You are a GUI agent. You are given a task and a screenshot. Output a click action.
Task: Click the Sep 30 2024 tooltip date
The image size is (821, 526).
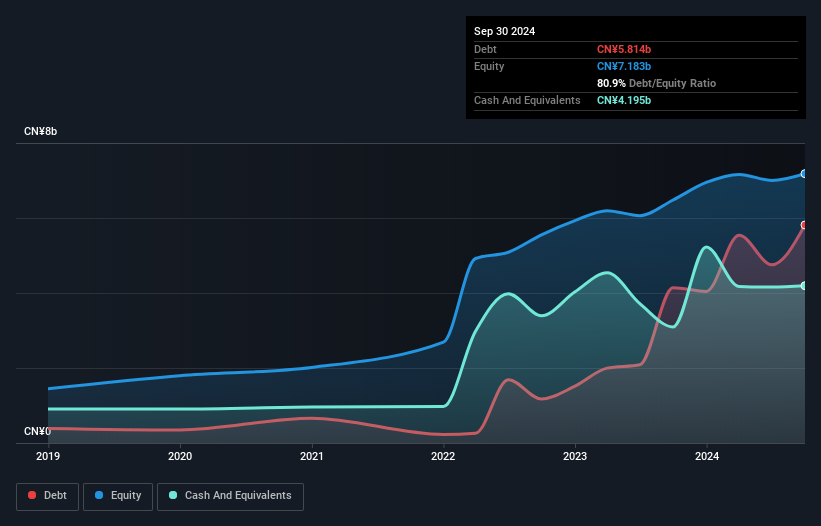(x=505, y=31)
